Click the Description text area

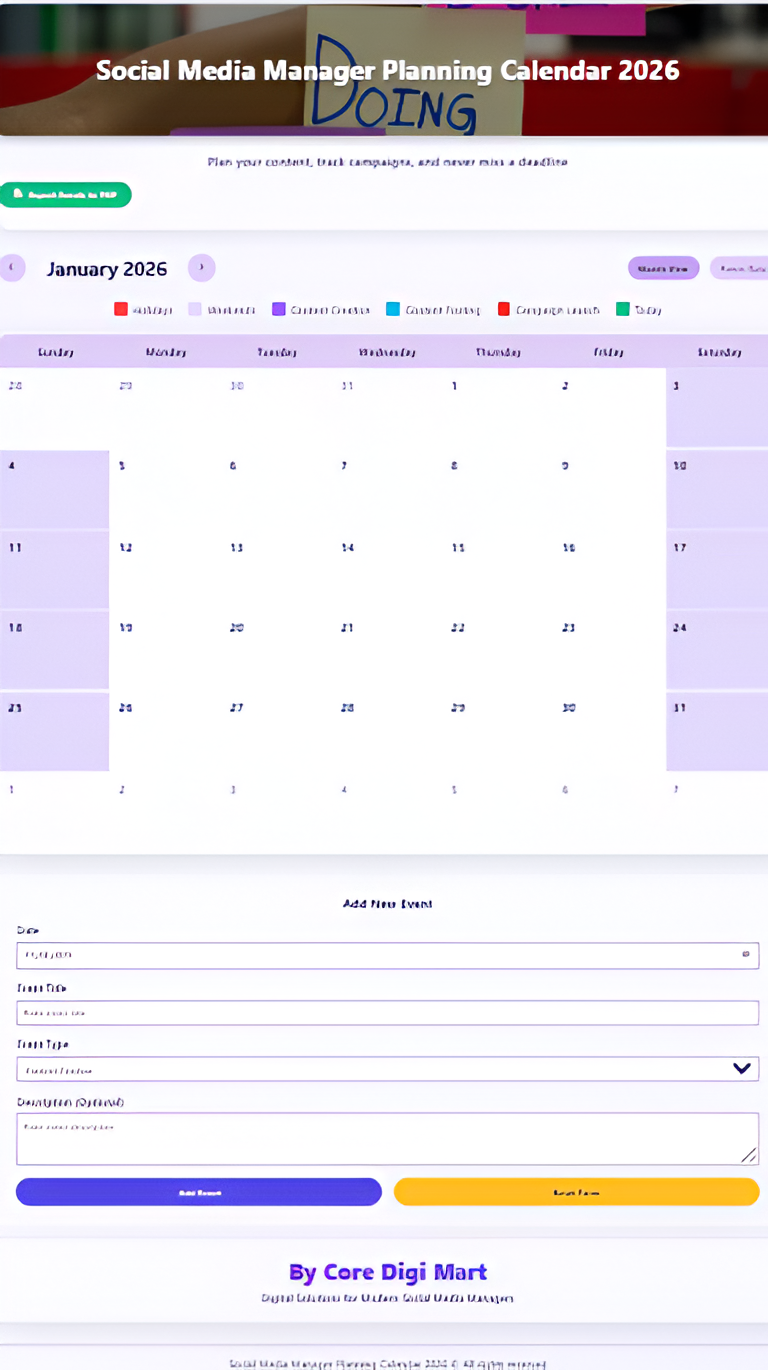[x=388, y=1139]
